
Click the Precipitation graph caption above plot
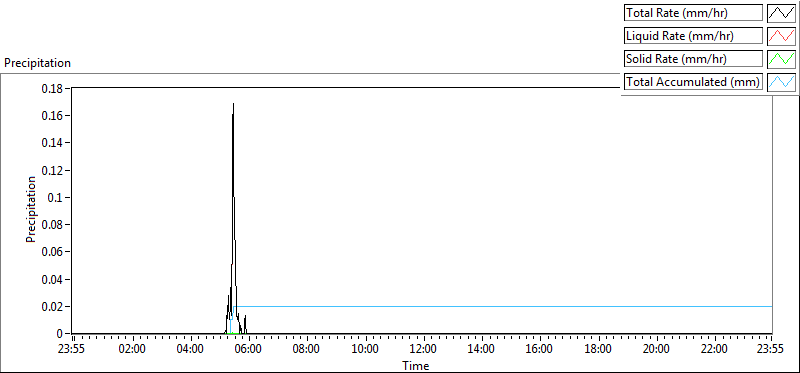[37, 63]
